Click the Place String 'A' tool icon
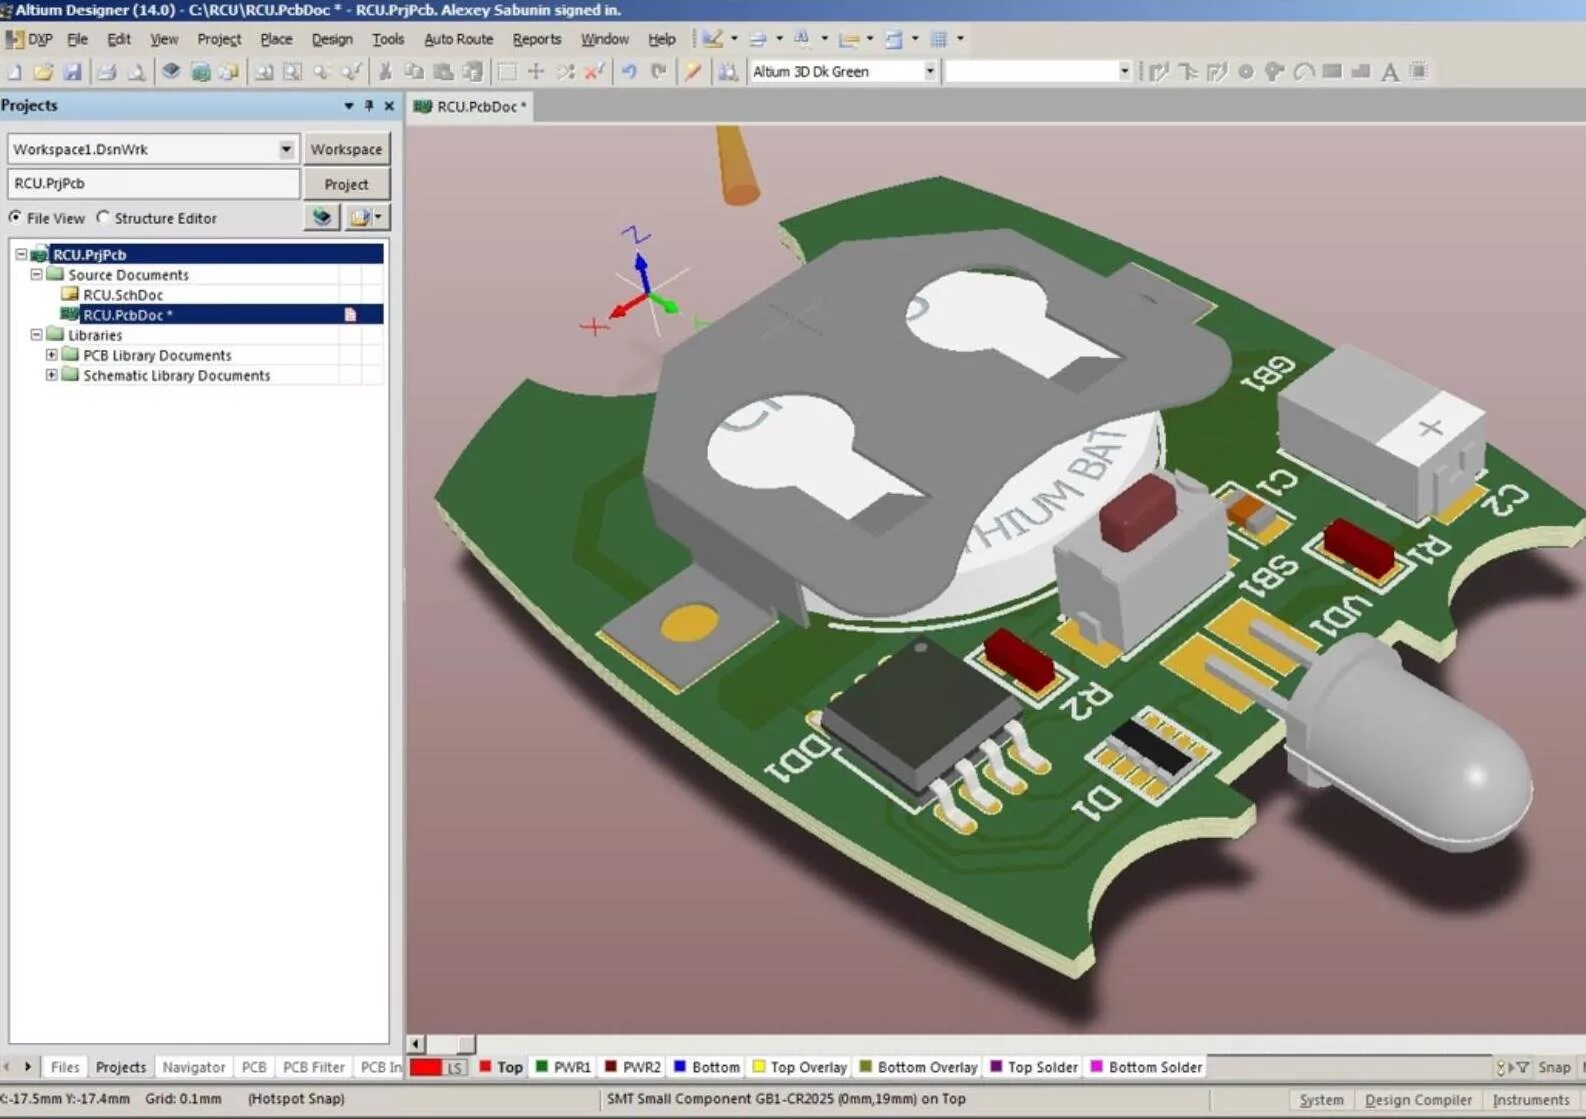Screen dimensions: 1586x1119 (x=1389, y=71)
